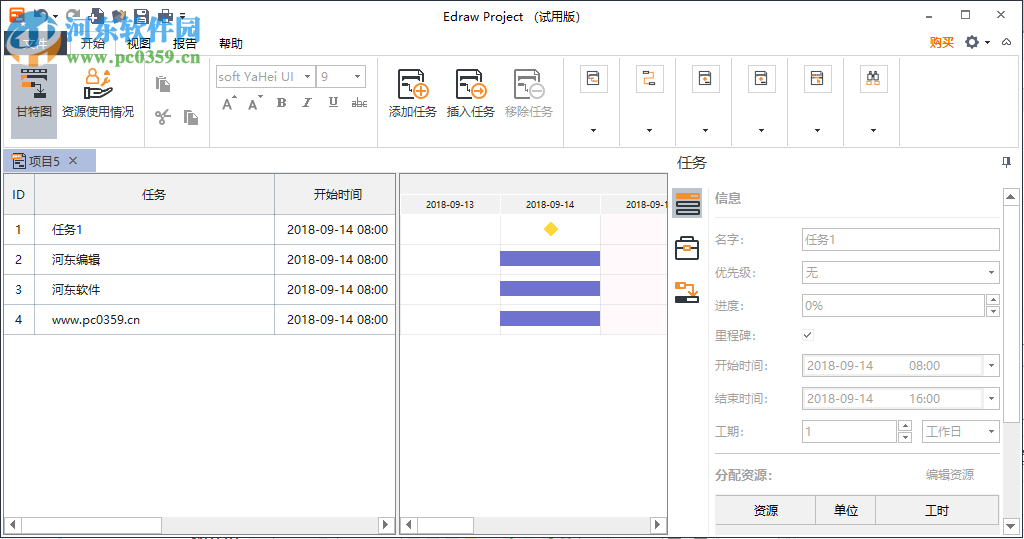Toggle italic formatting

coord(307,103)
